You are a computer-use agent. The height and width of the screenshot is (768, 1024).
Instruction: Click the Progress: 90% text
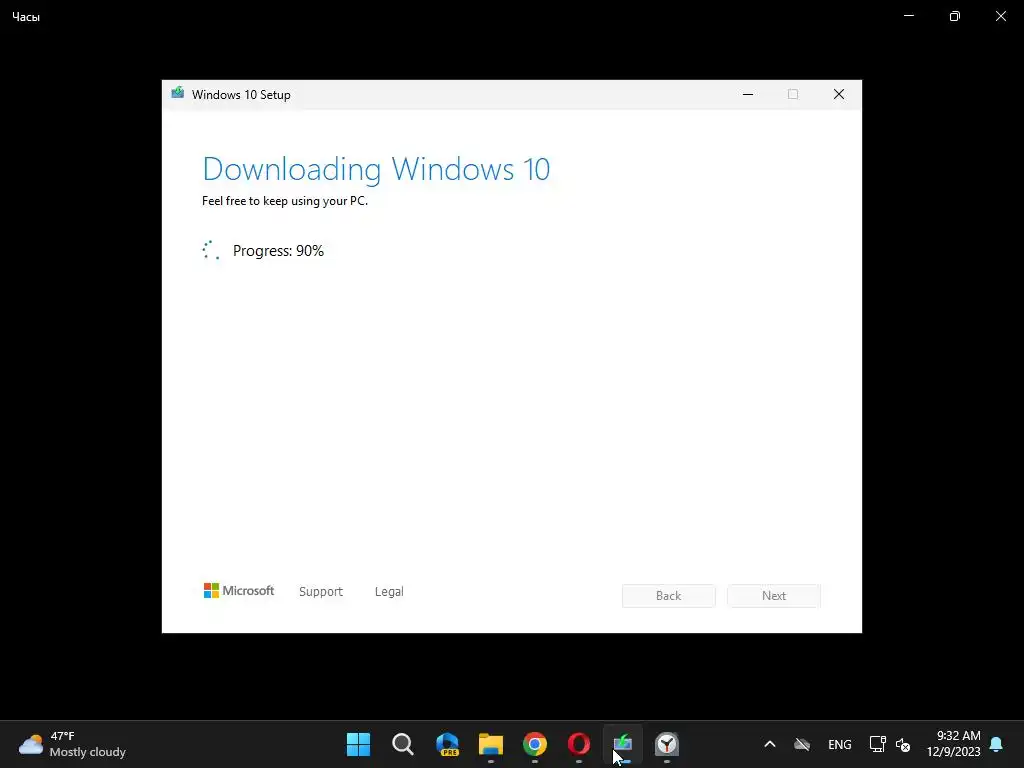[278, 251]
